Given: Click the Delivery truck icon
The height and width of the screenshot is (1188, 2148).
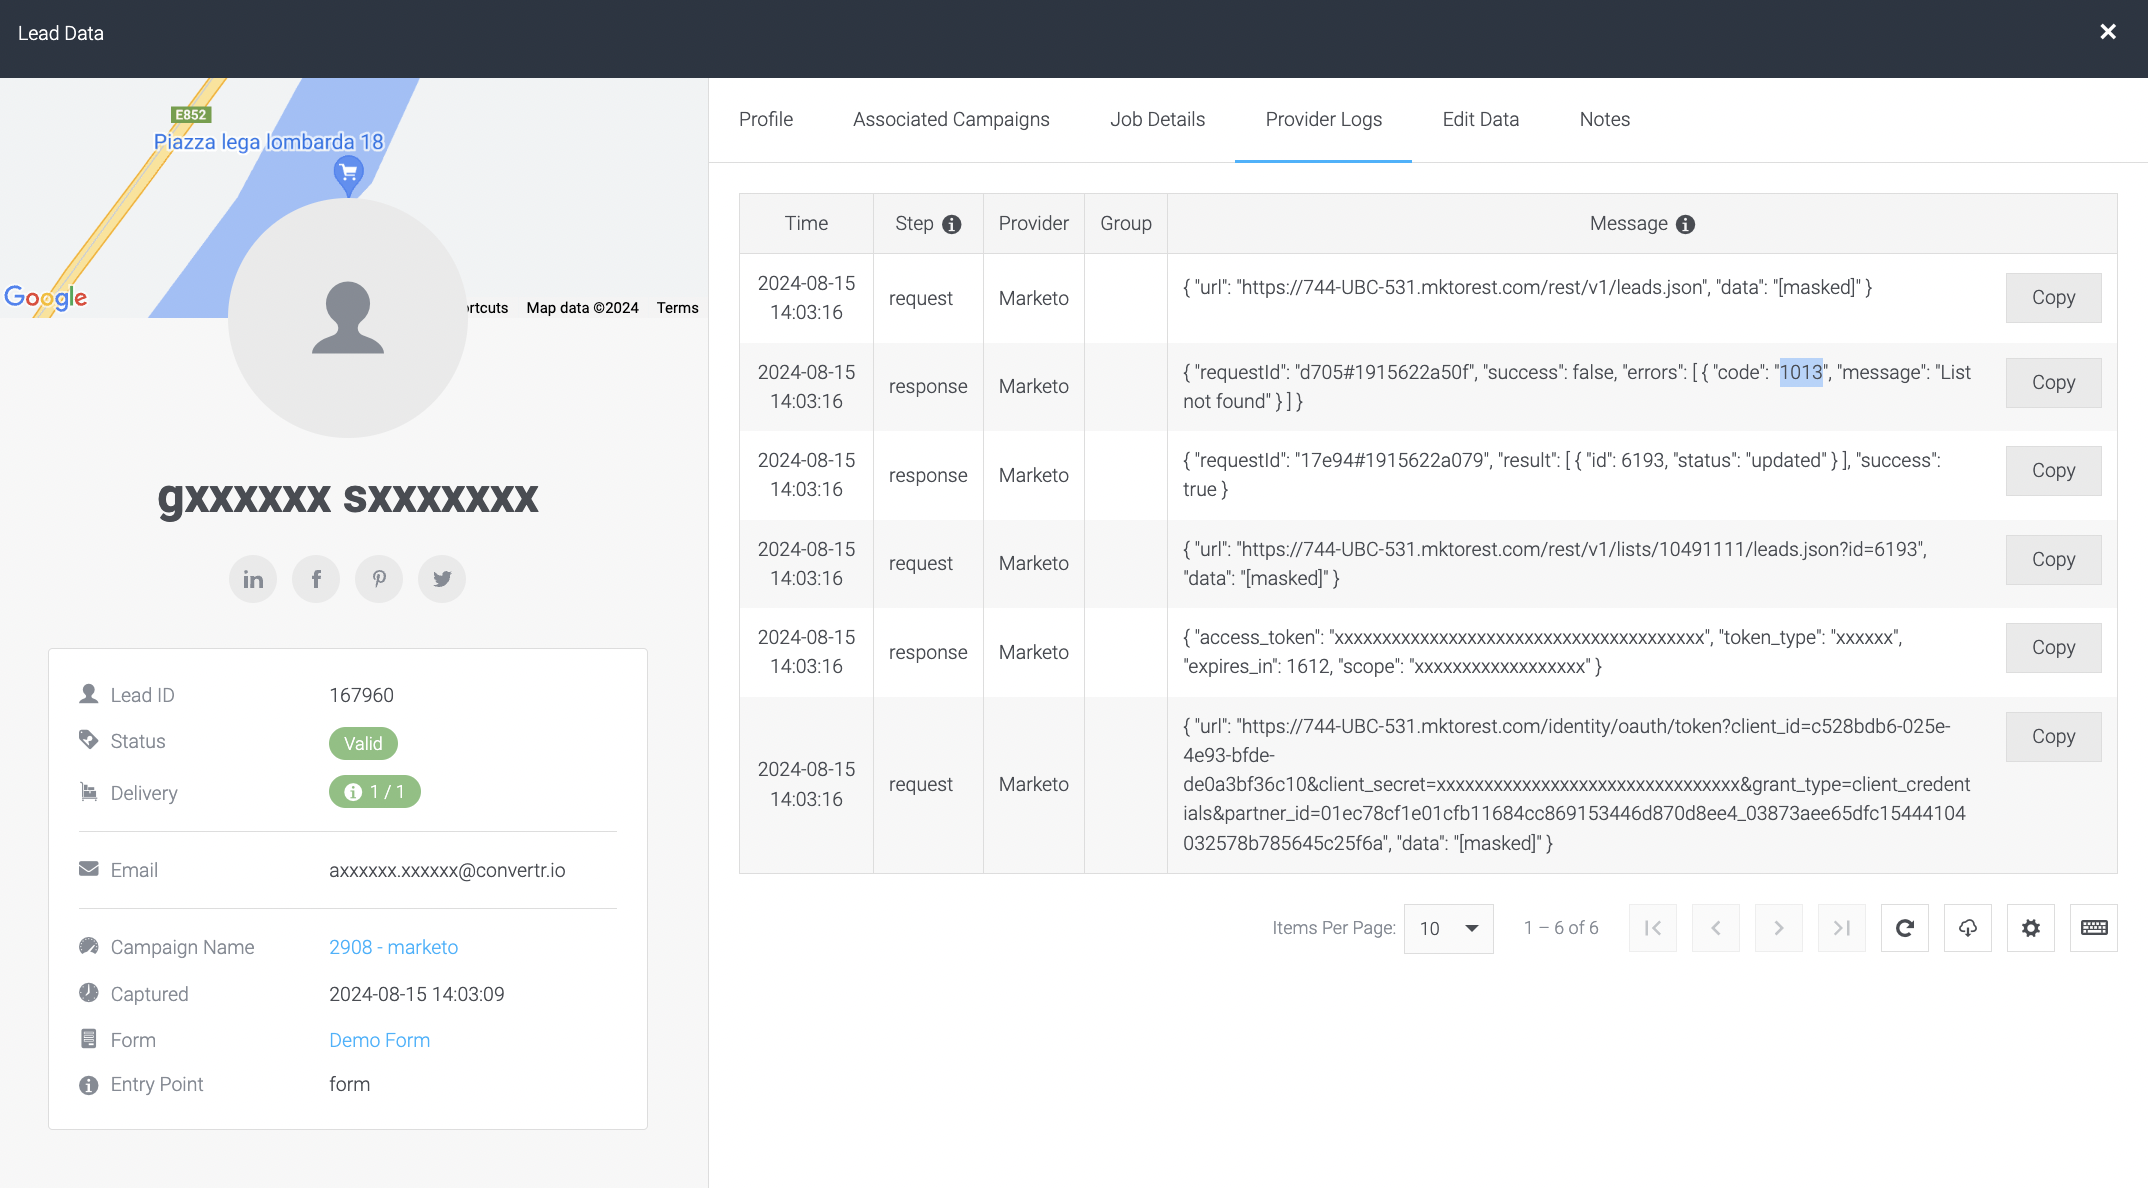Looking at the screenshot, I should 89,792.
